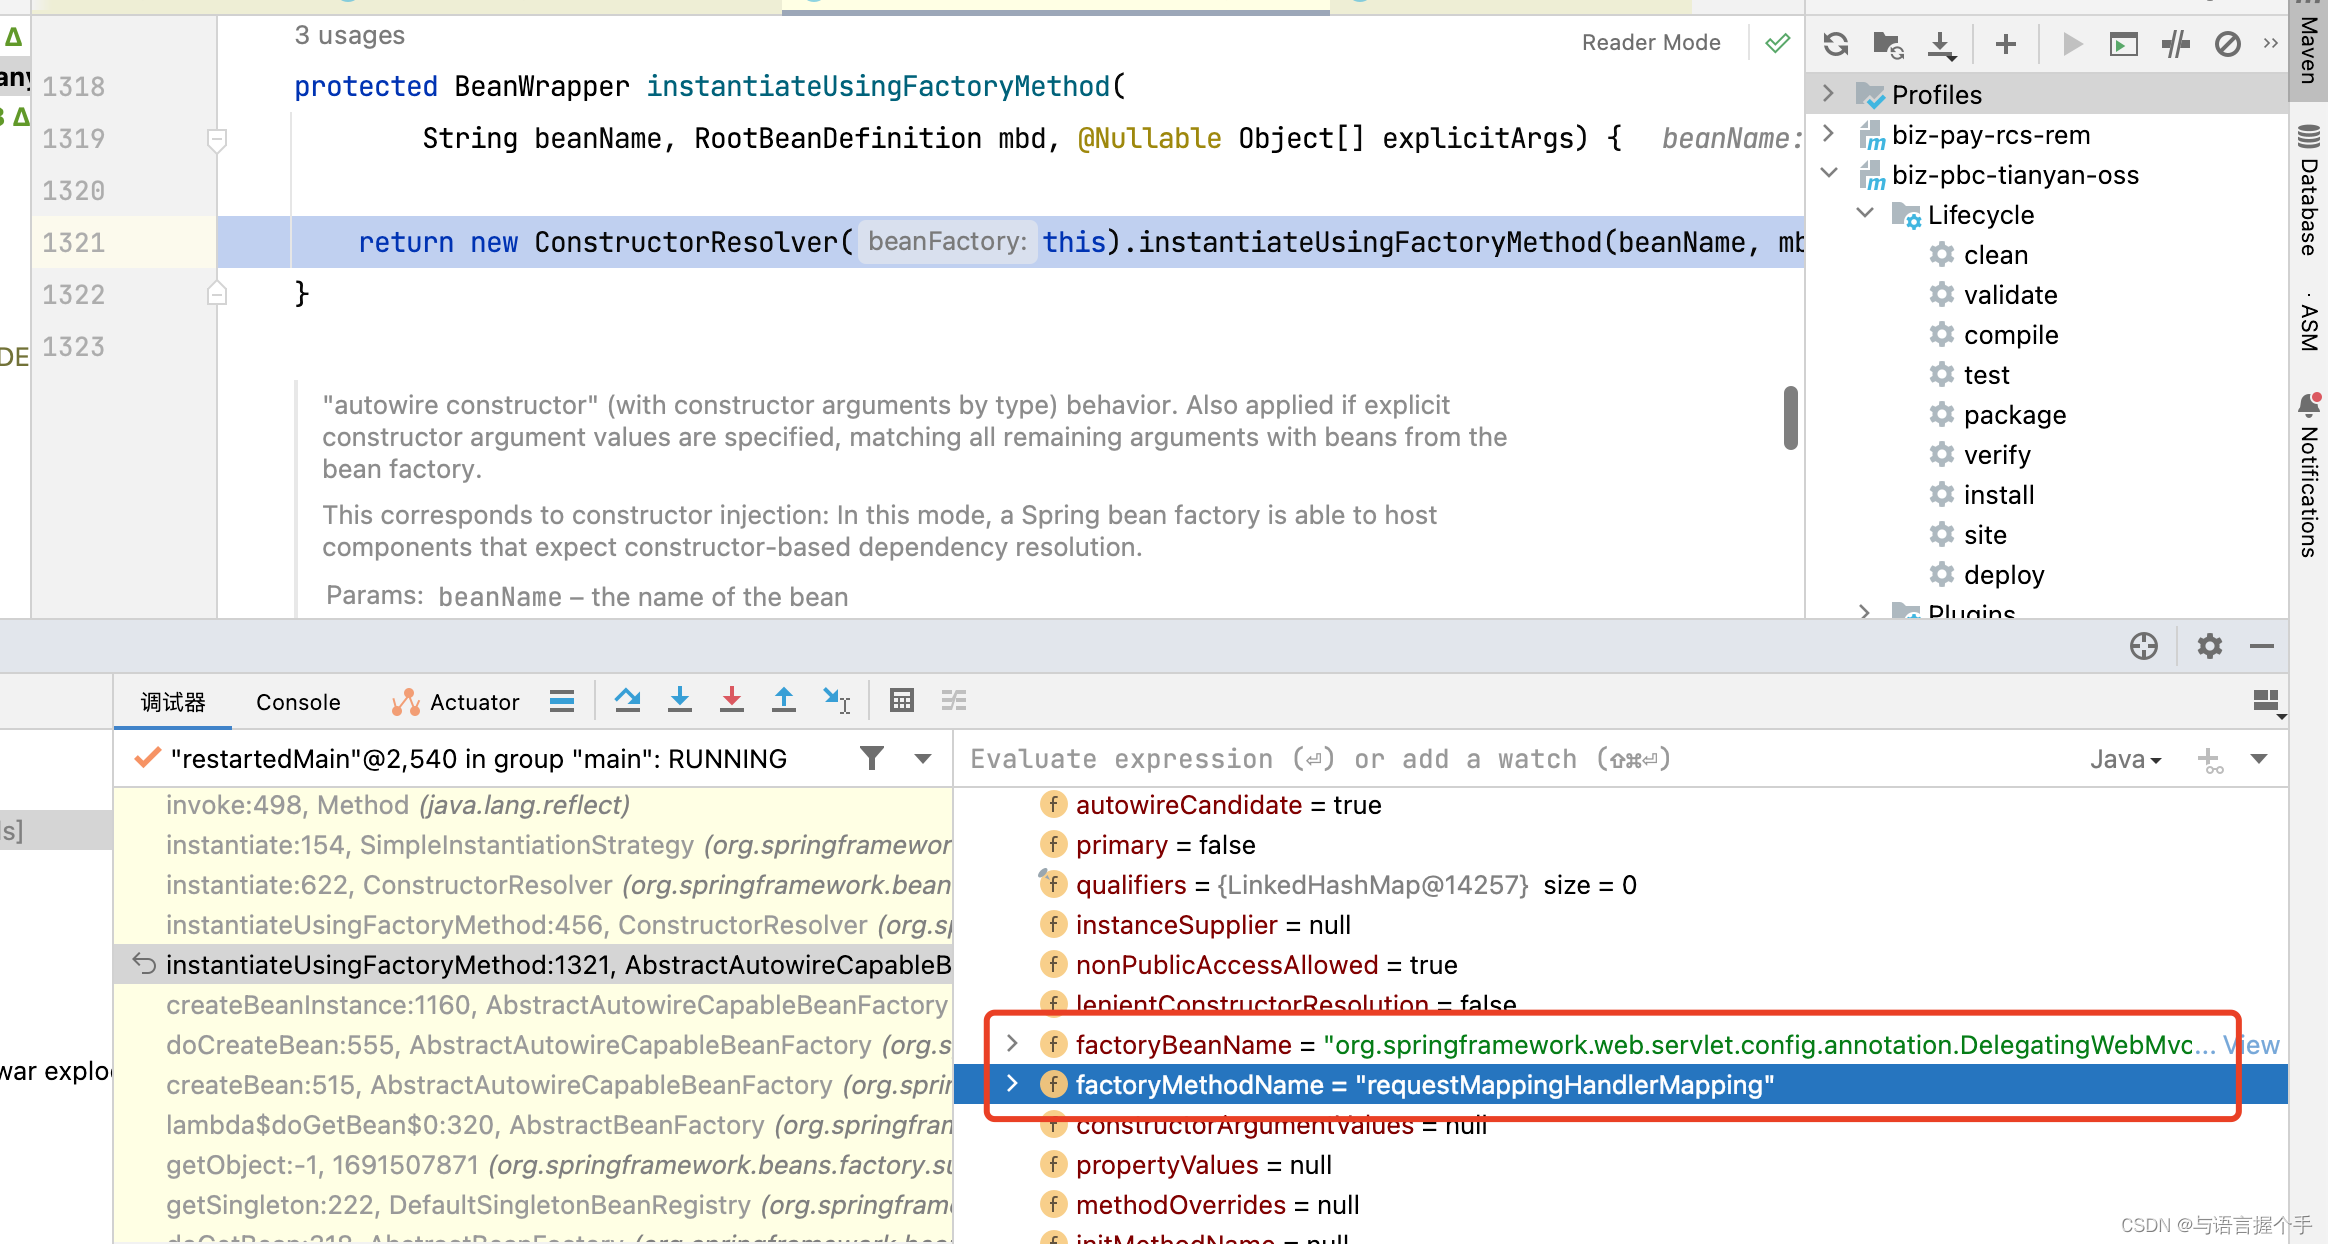The height and width of the screenshot is (1244, 2328).
Task: Expand factoryMethodName variable
Action: click(1012, 1084)
